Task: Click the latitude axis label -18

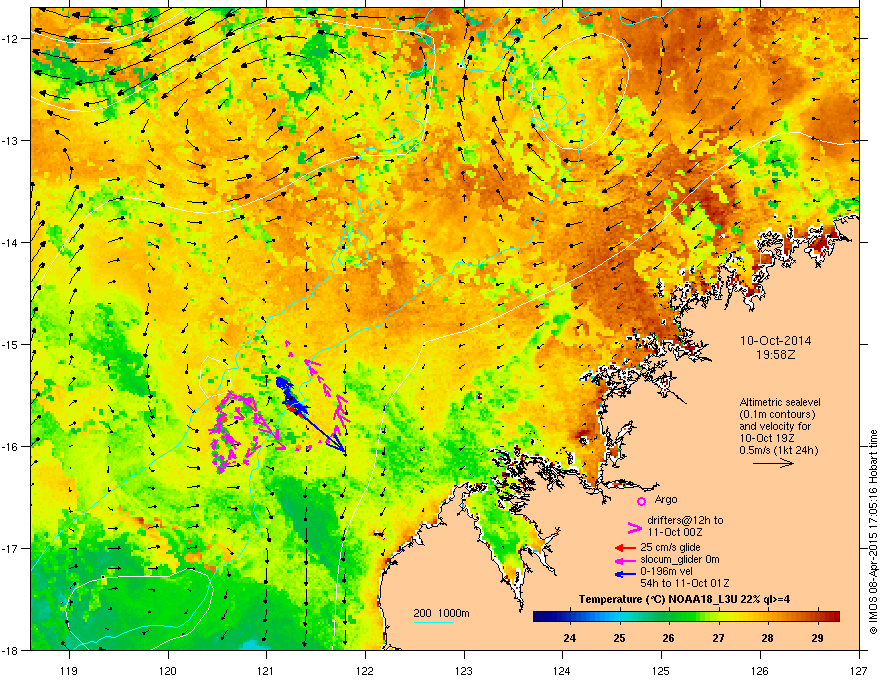Action: [11, 650]
